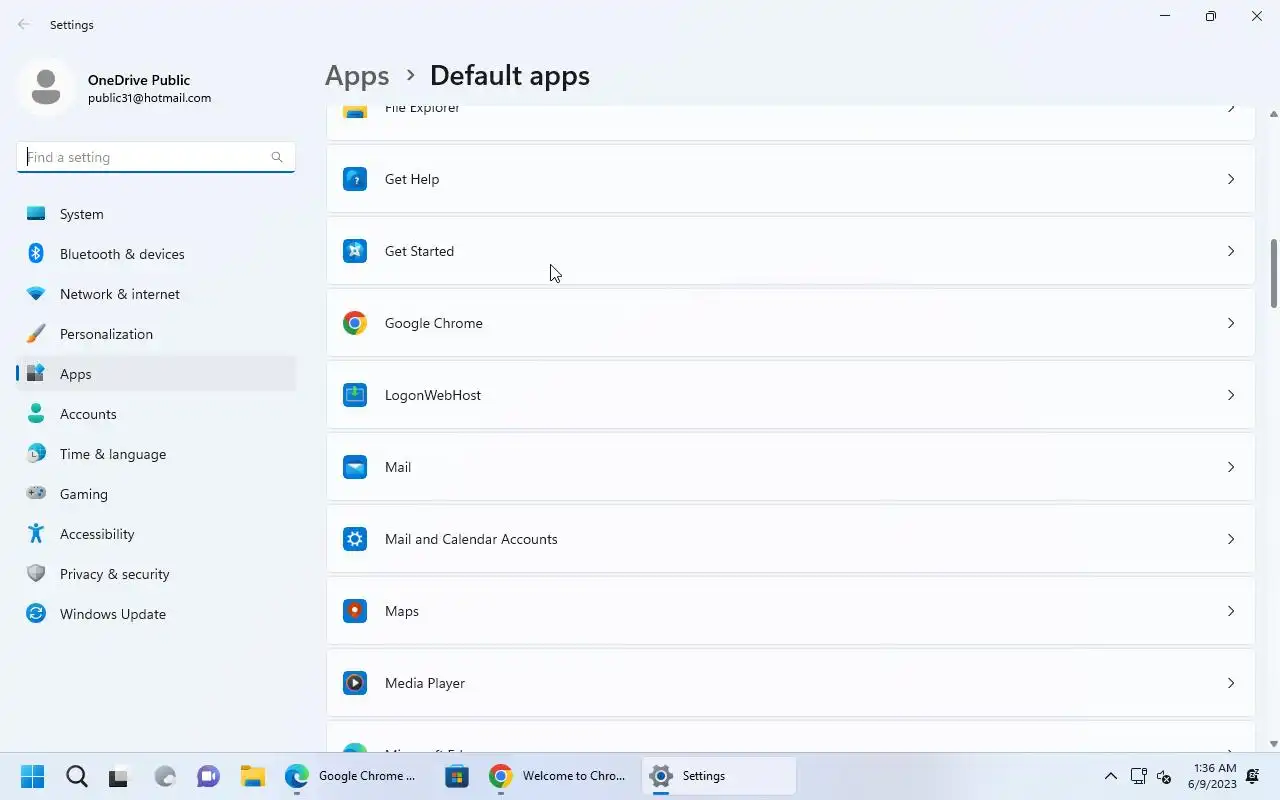Viewport: 1280px width, 800px height.
Task: Click the Google Chrome app name text
Action: pos(434,323)
